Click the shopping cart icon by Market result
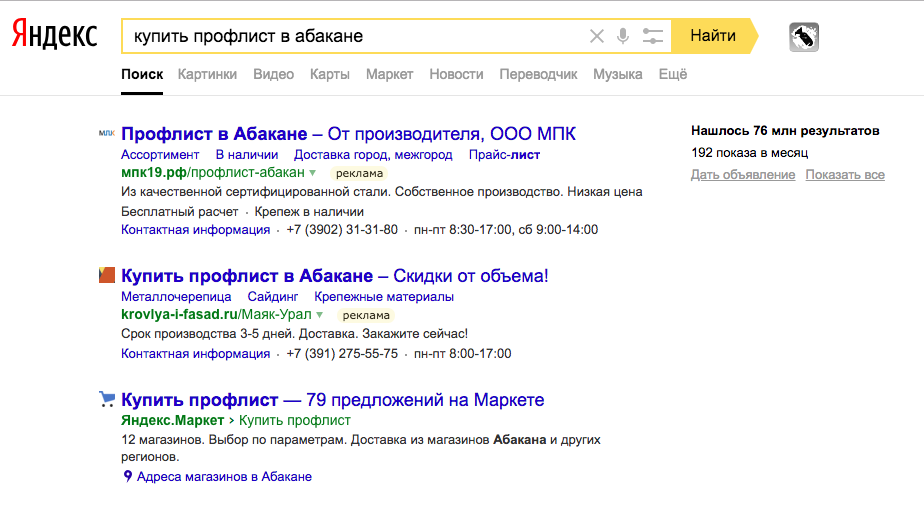Image resolution: width=924 pixels, height=505 pixels. (x=107, y=399)
